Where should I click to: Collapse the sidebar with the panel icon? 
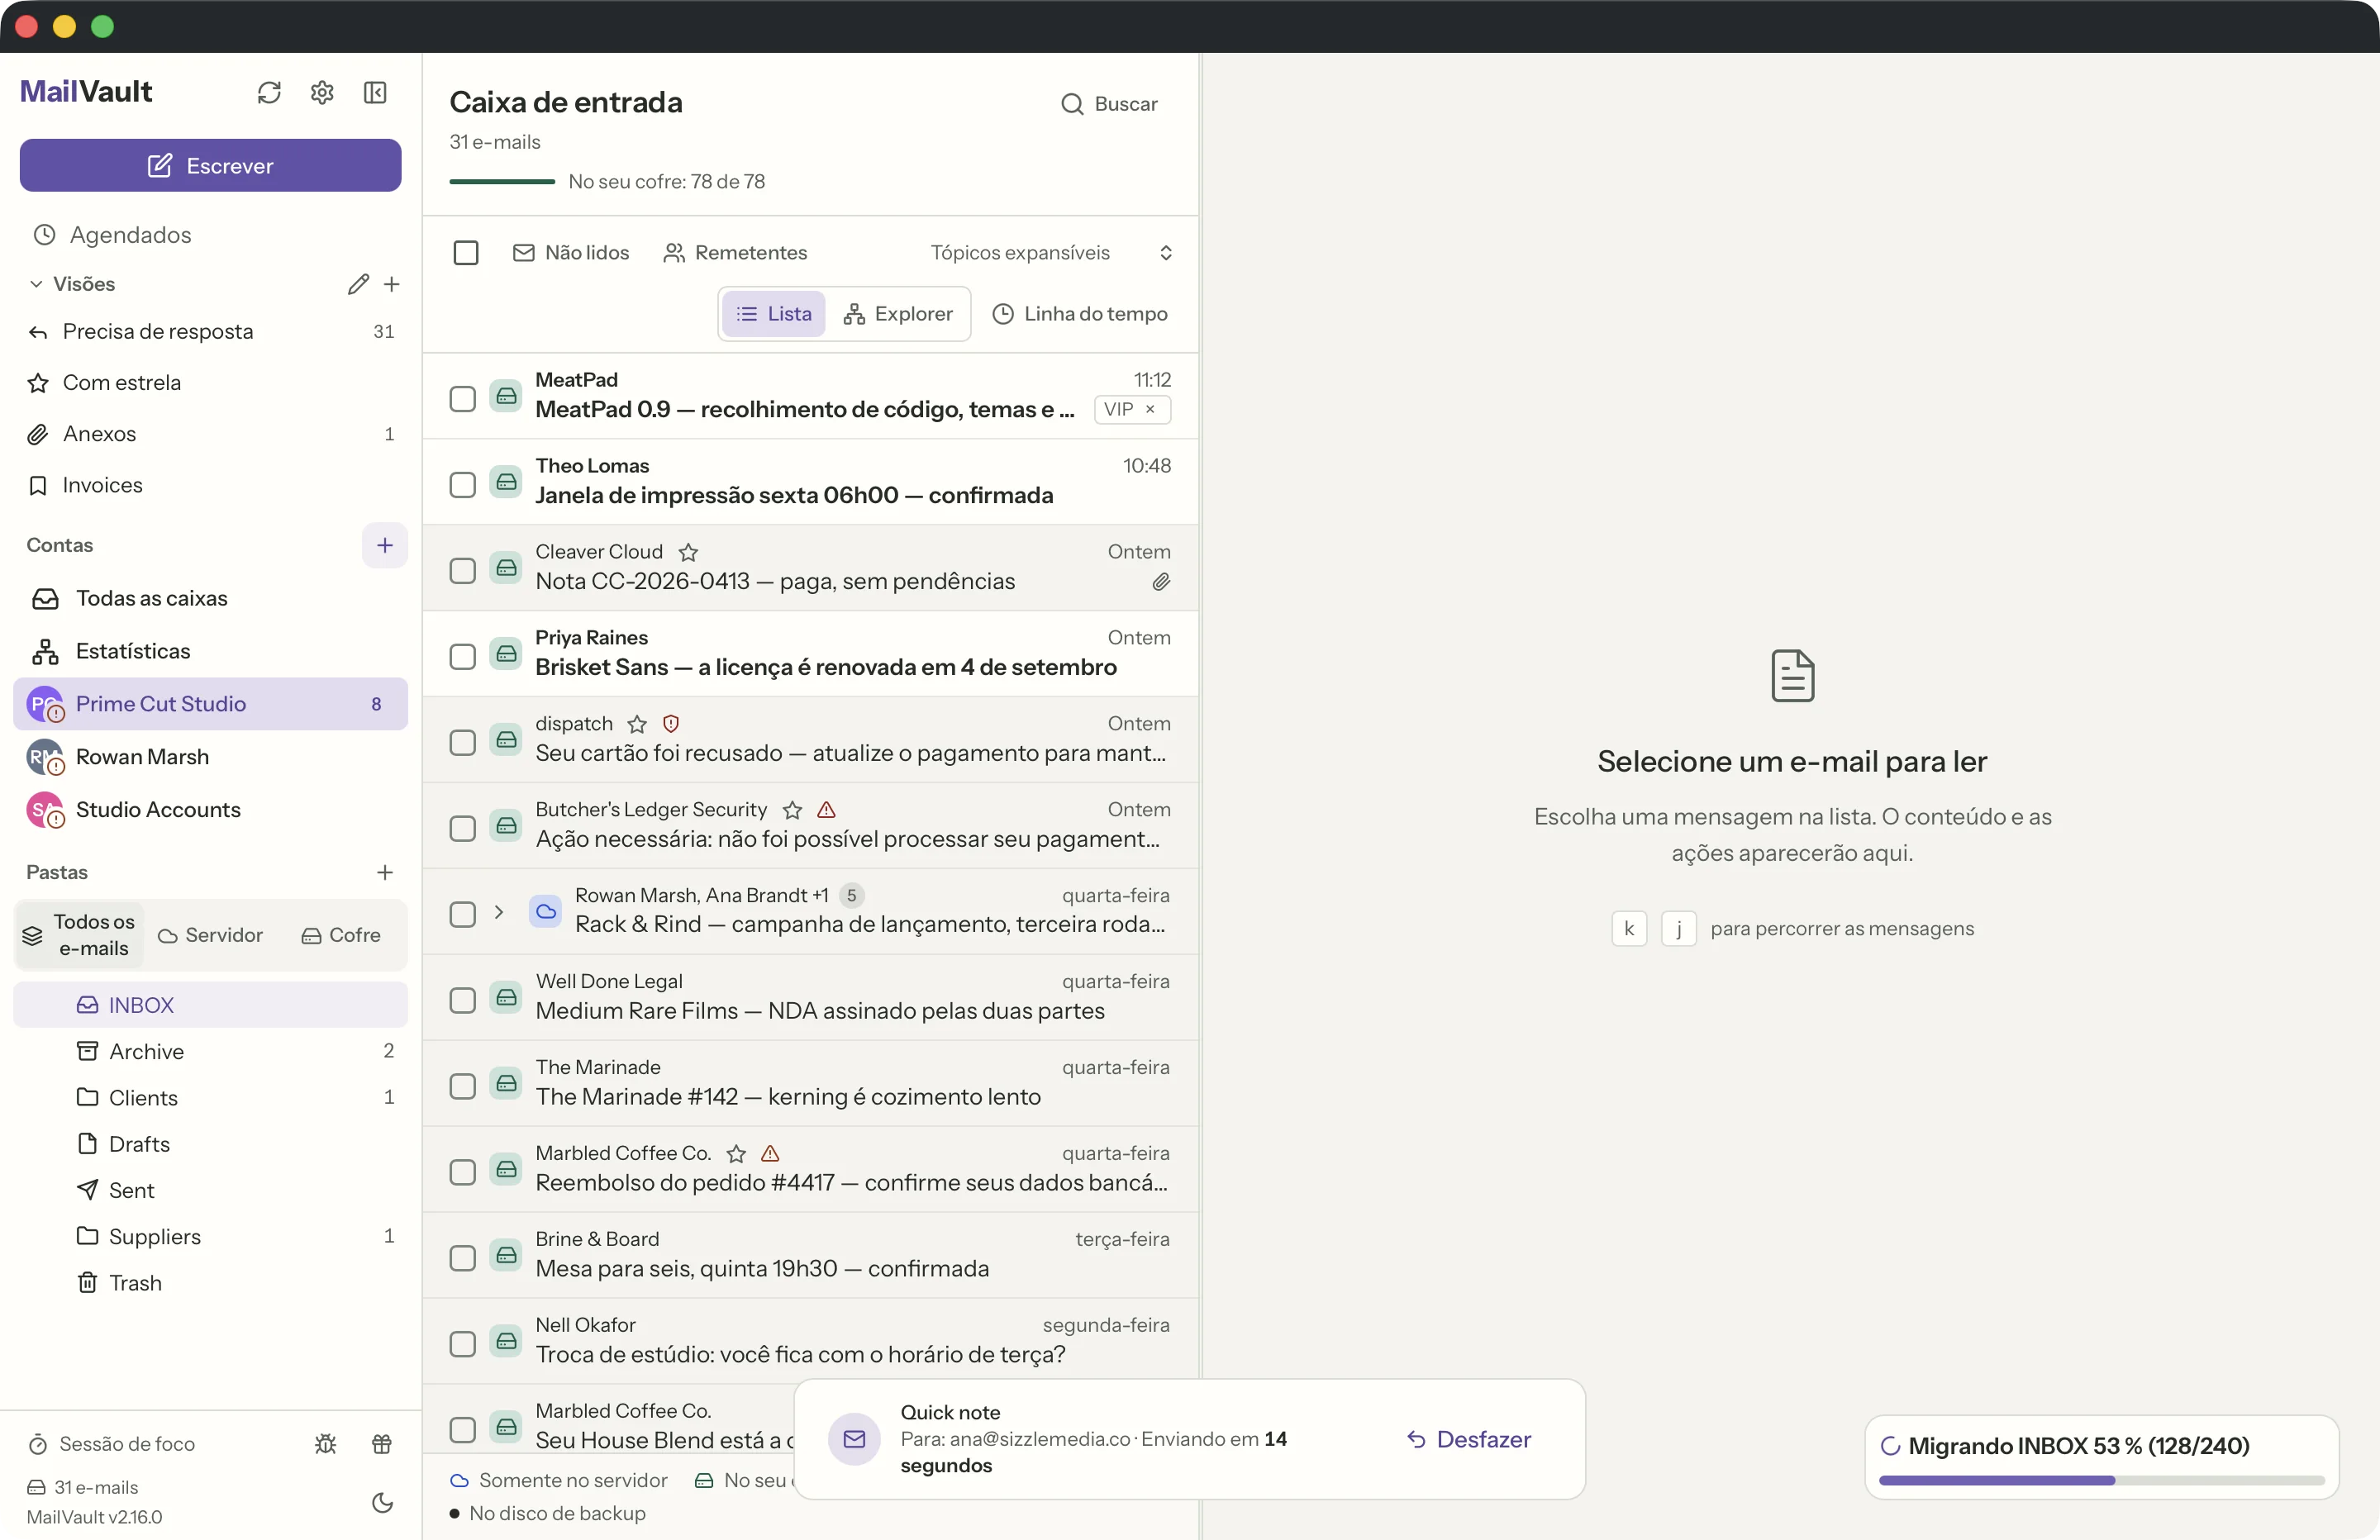click(375, 92)
